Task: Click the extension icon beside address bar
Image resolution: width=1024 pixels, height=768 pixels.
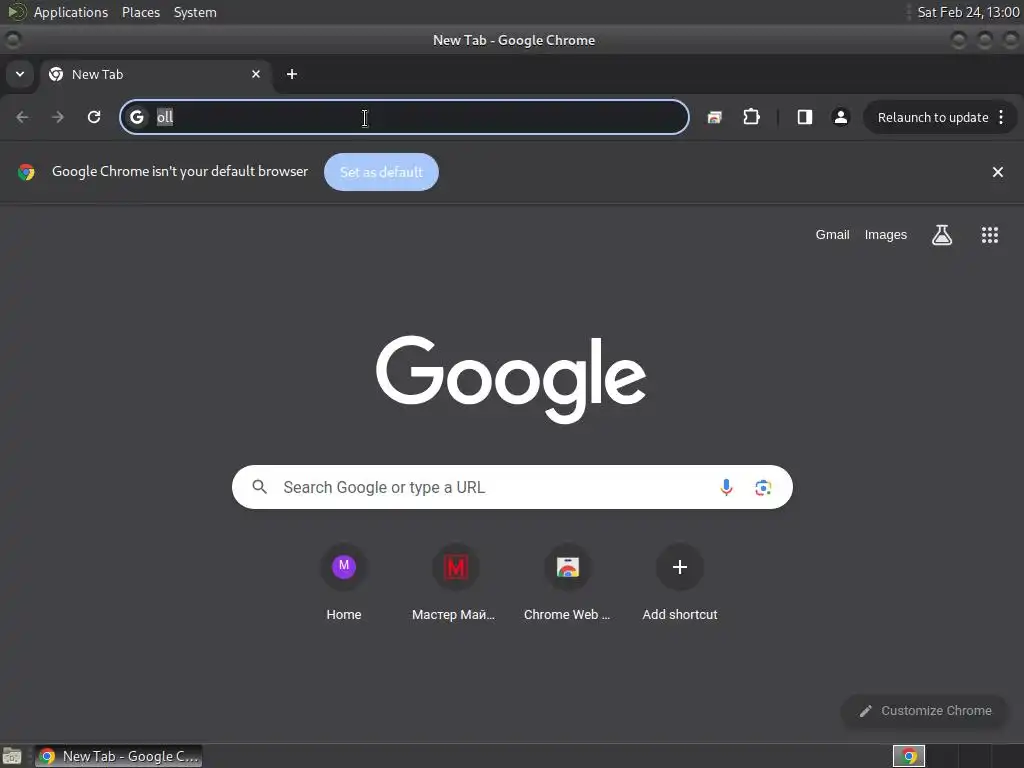Action: coord(714,118)
